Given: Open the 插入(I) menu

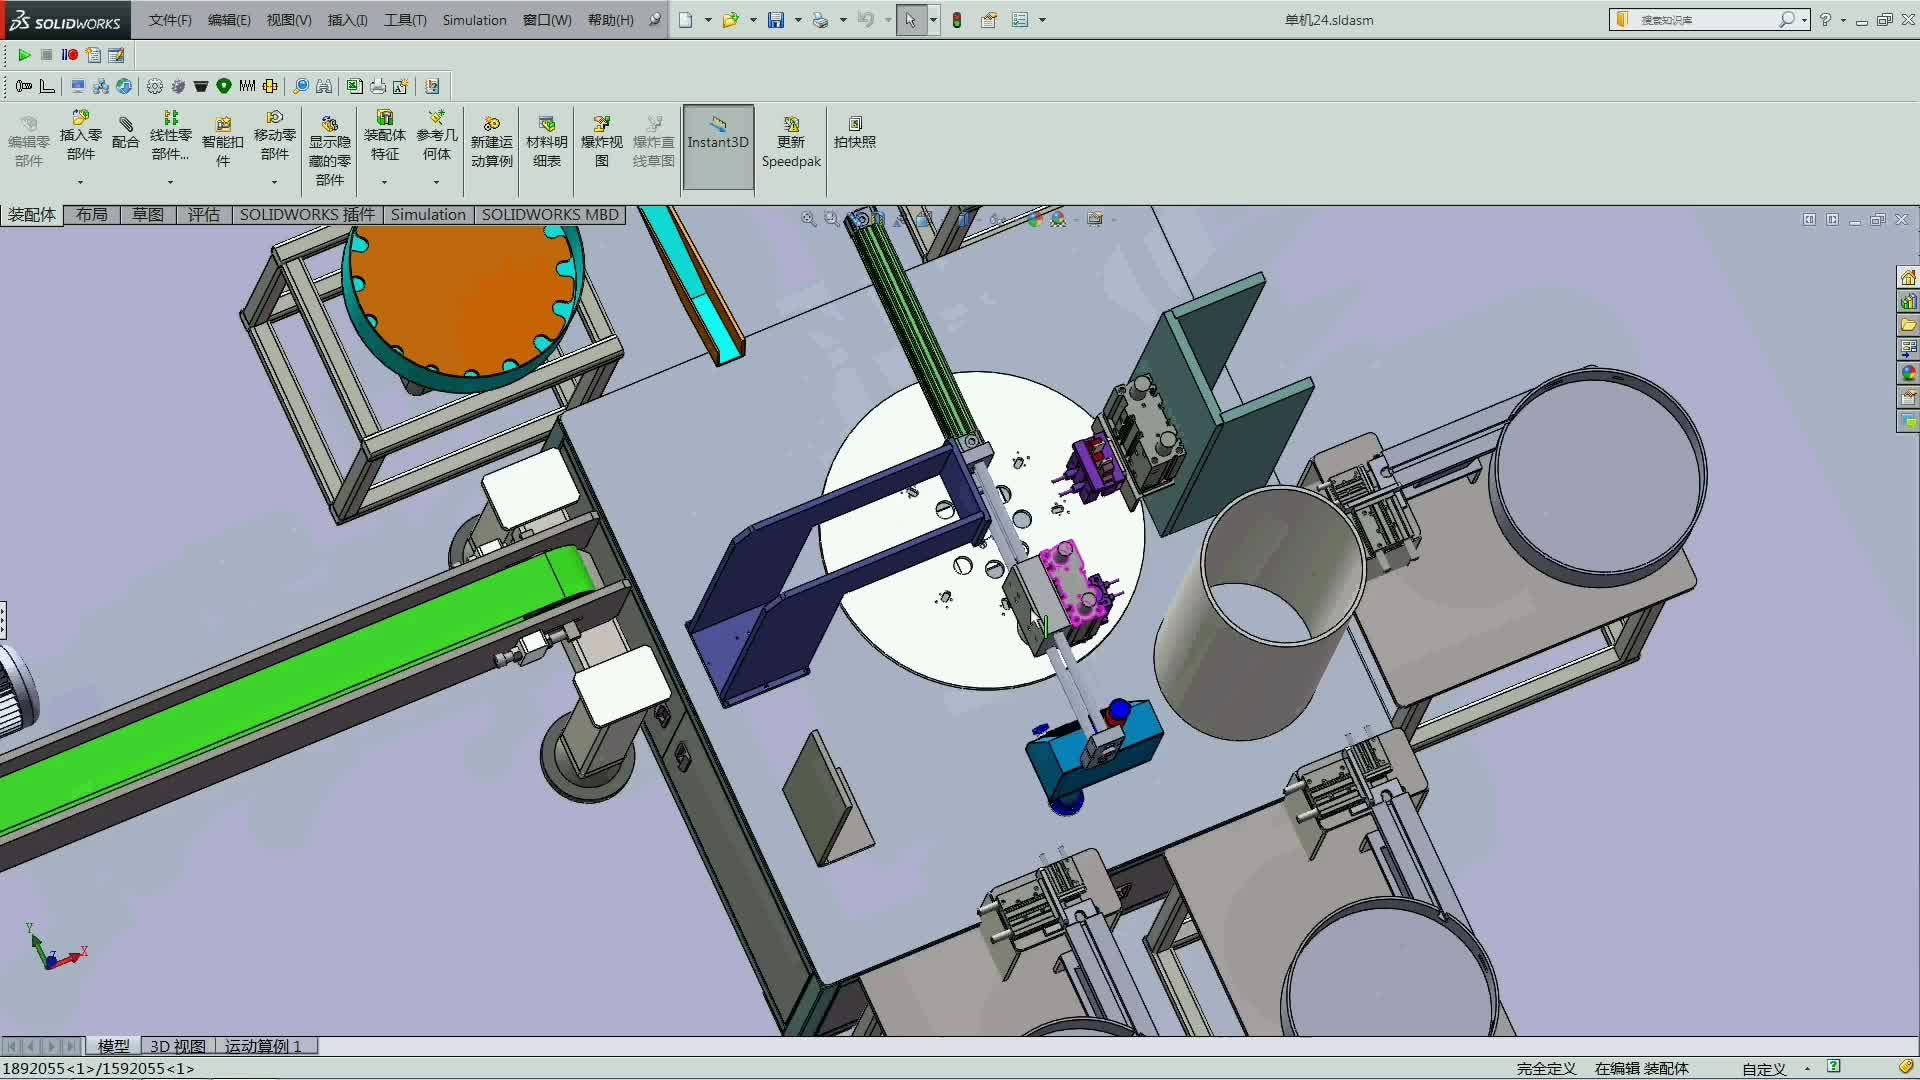Looking at the screenshot, I should [x=347, y=20].
